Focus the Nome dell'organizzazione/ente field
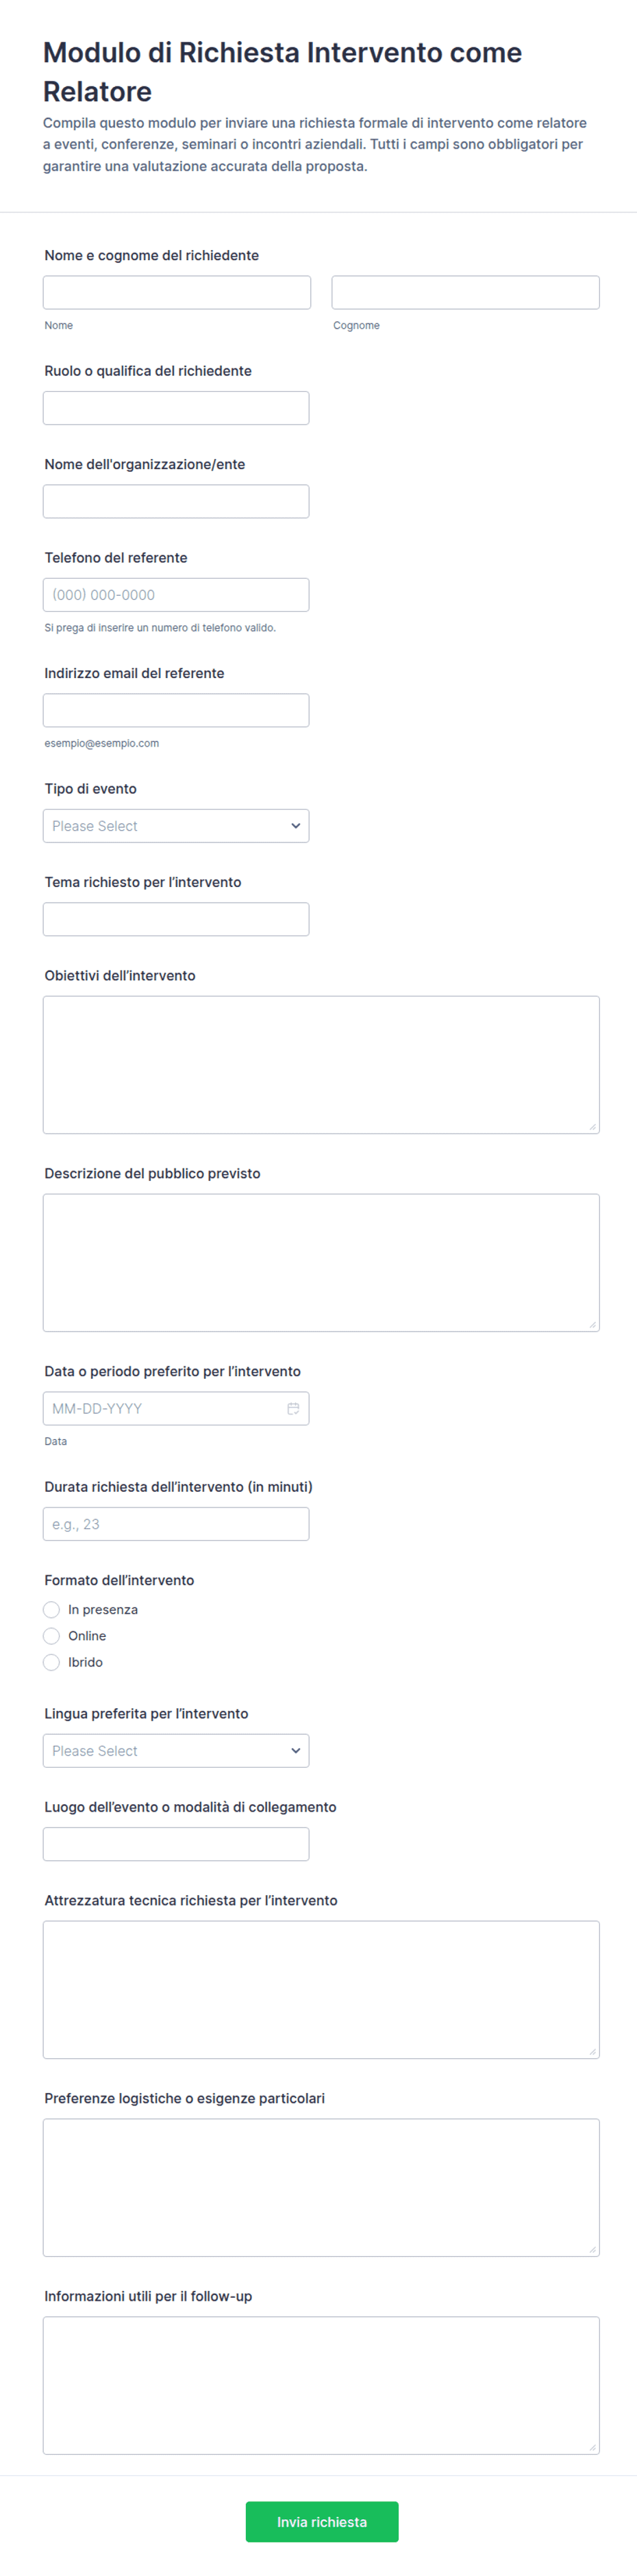This screenshot has width=637, height=2576. coord(176,501)
